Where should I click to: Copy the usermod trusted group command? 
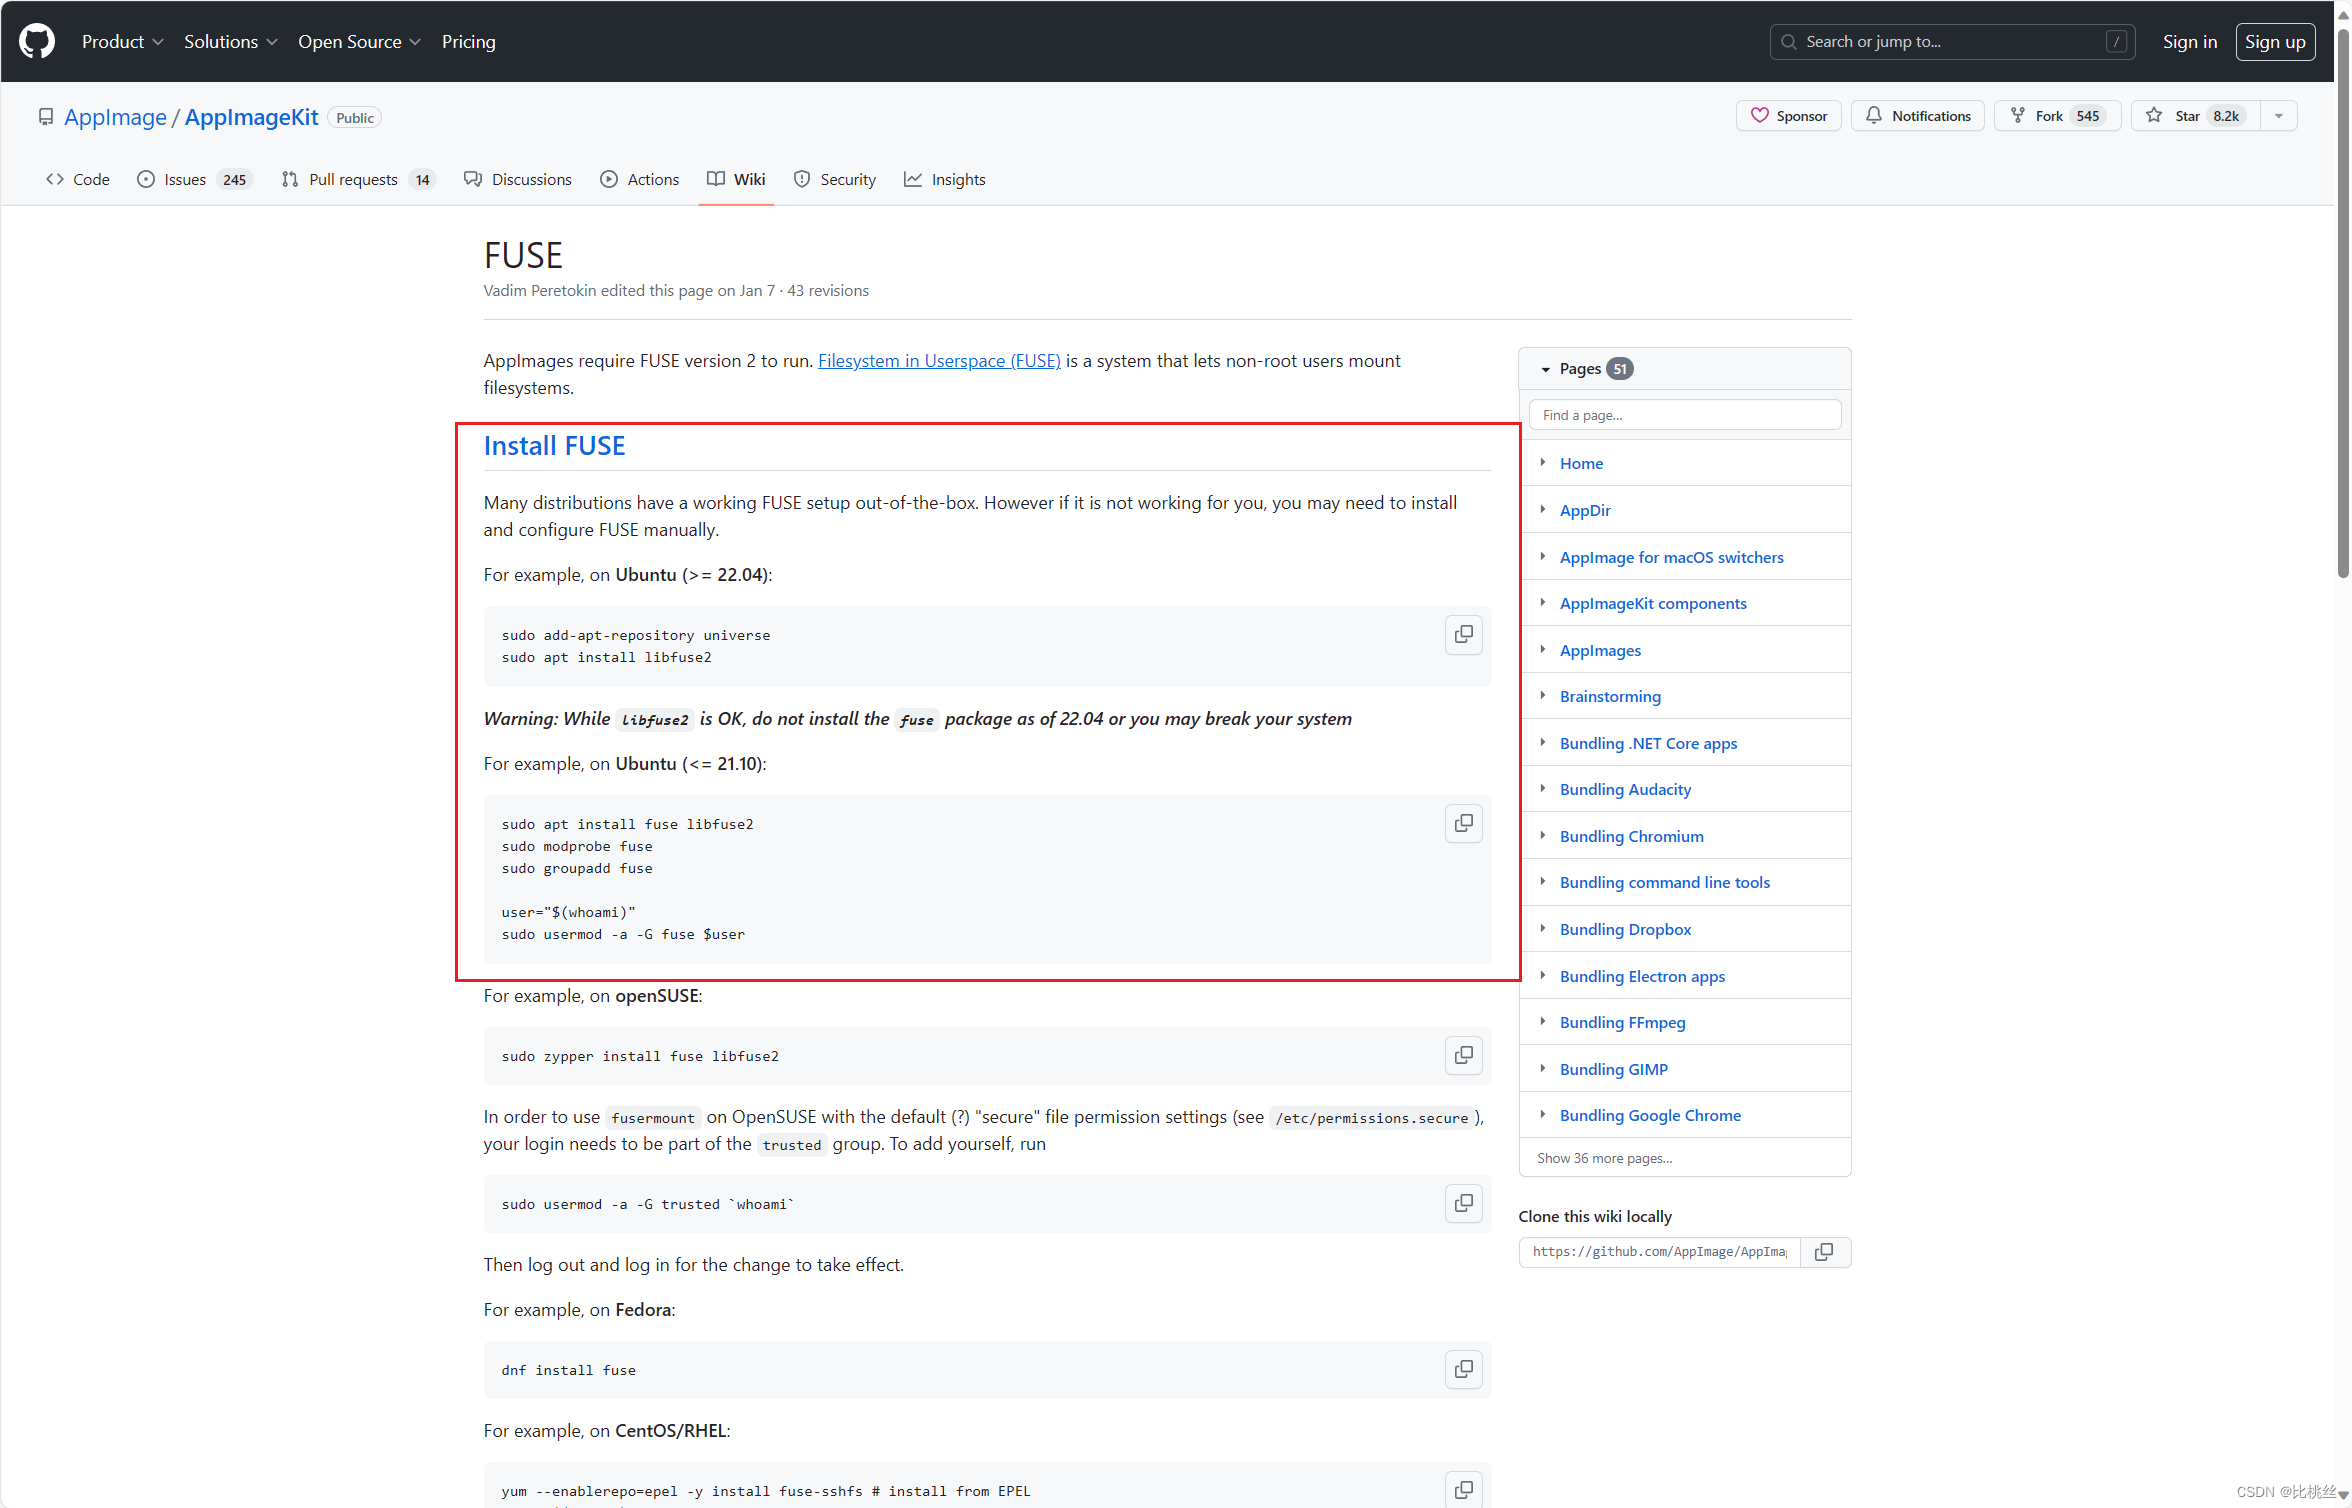(x=1463, y=1204)
